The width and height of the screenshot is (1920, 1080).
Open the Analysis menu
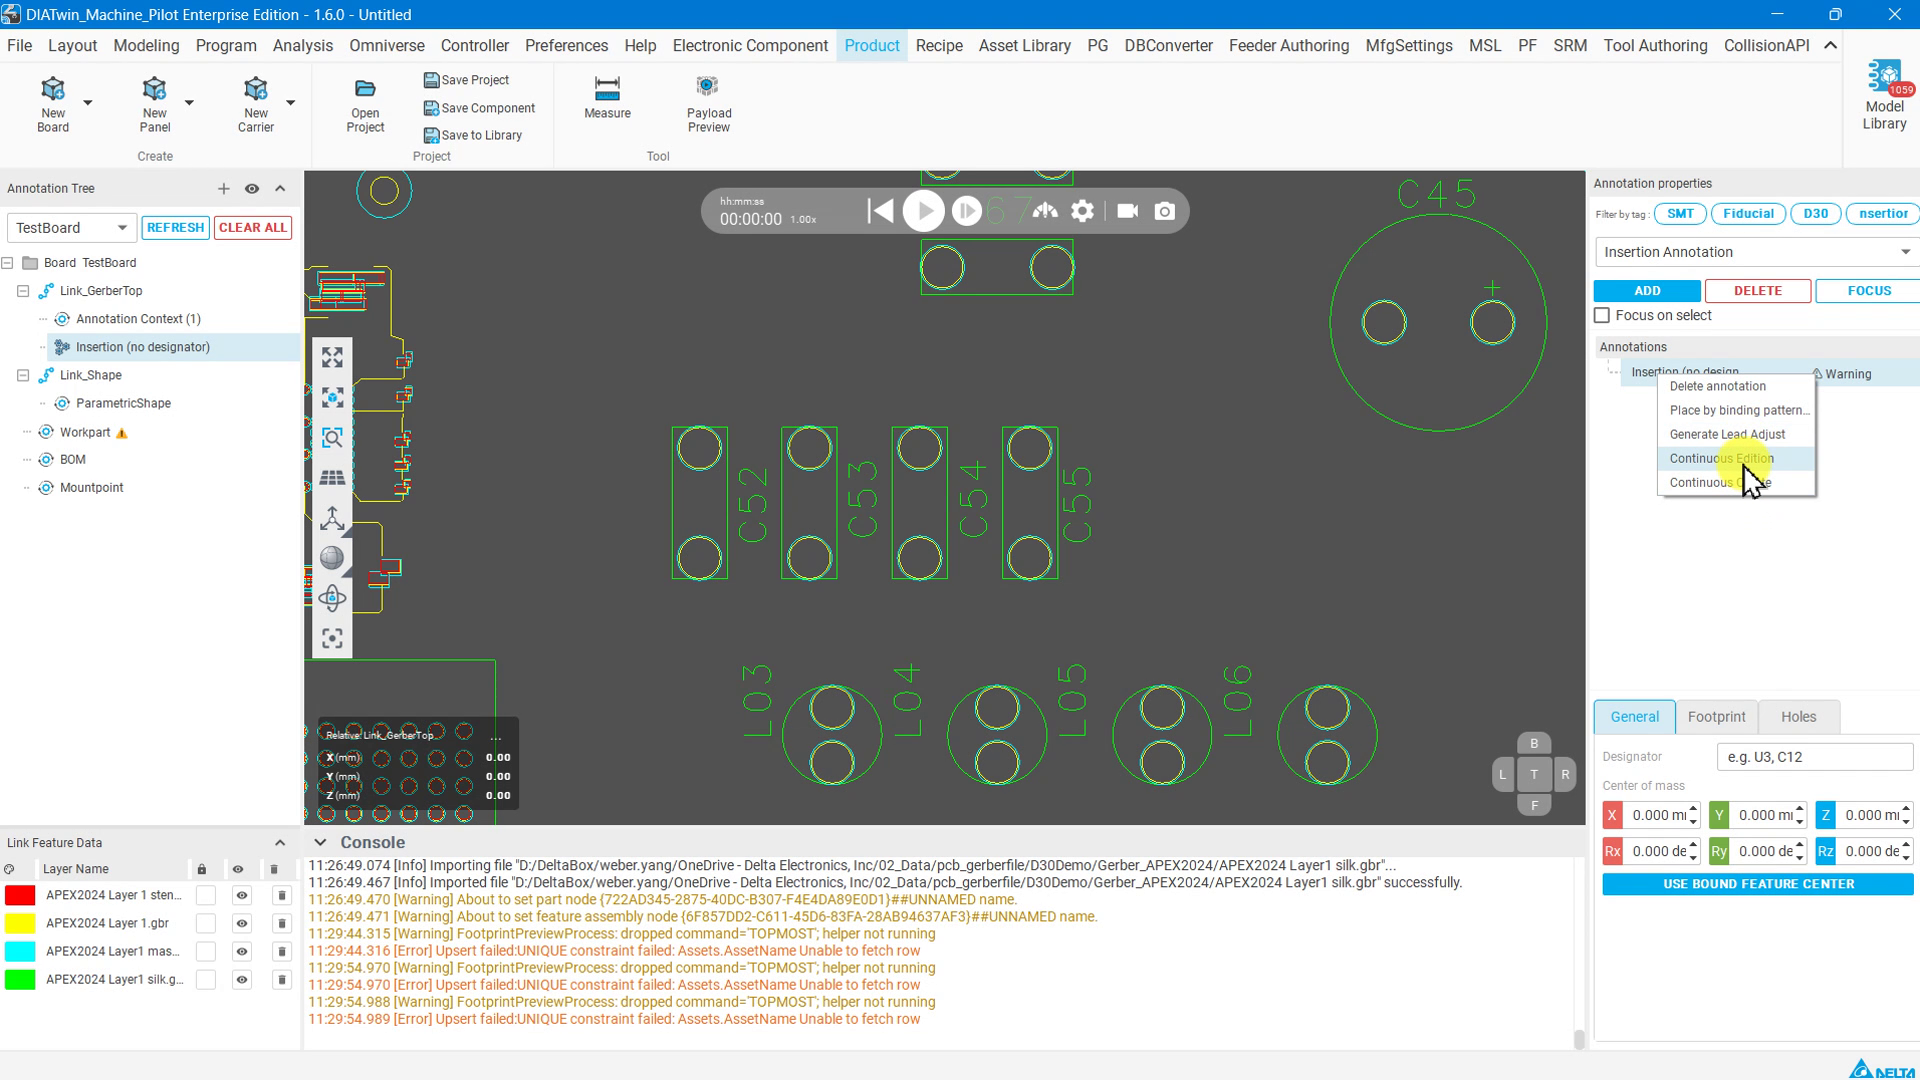tap(303, 46)
